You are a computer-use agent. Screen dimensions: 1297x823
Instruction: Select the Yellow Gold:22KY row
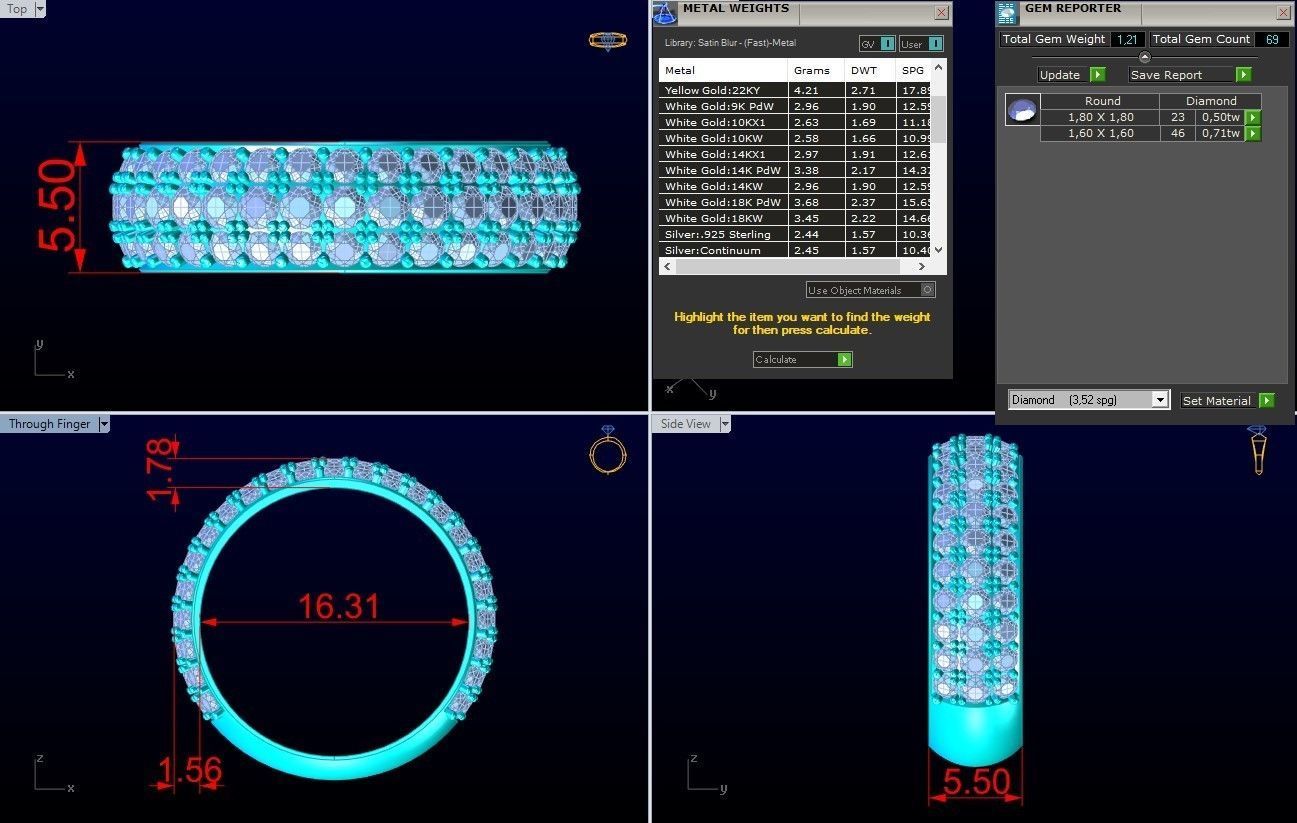(x=795, y=90)
